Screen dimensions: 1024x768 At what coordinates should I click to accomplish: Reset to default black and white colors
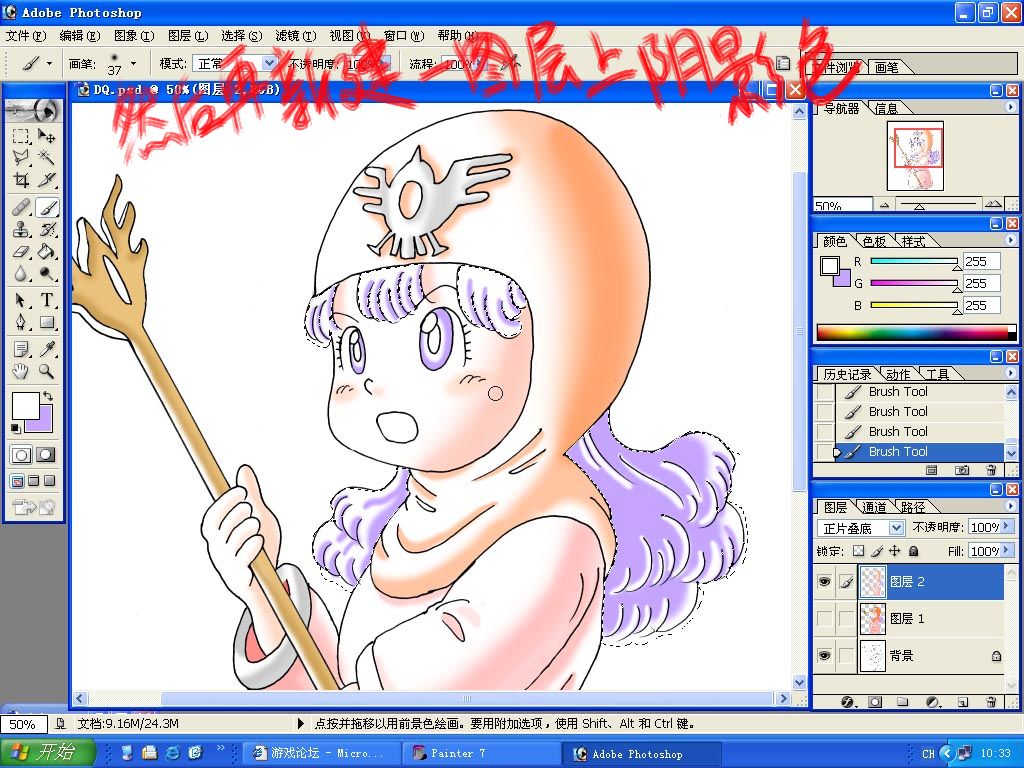[15, 428]
